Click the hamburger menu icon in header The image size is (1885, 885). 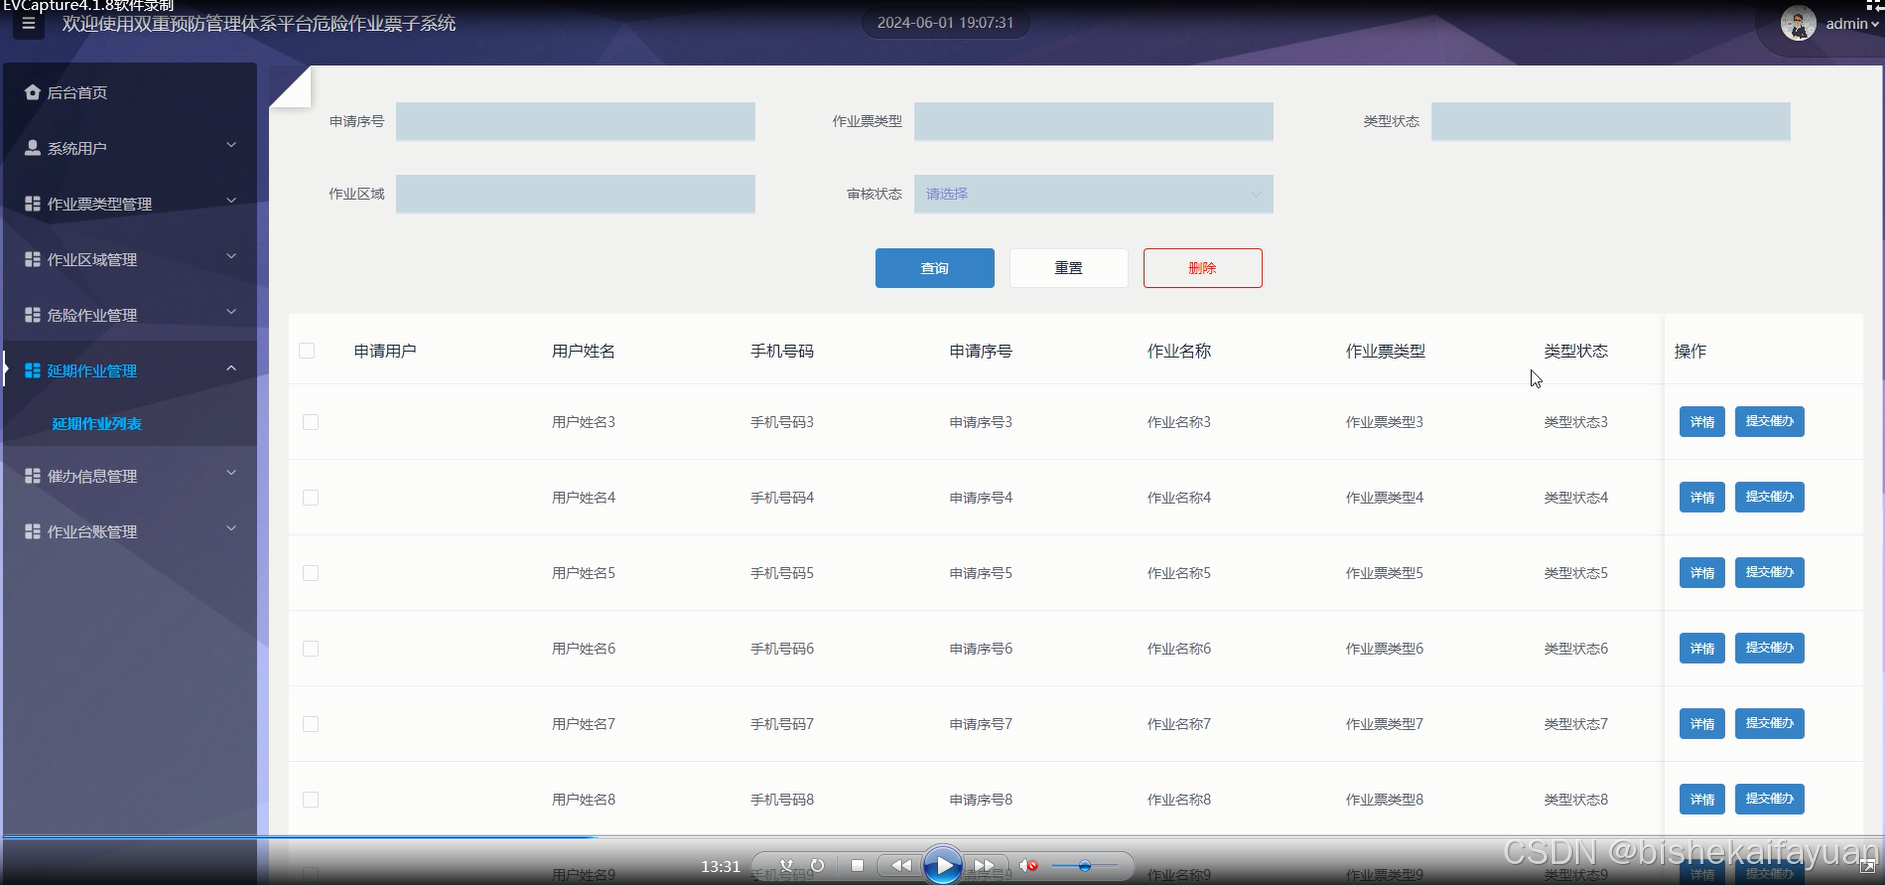coord(28,24)
